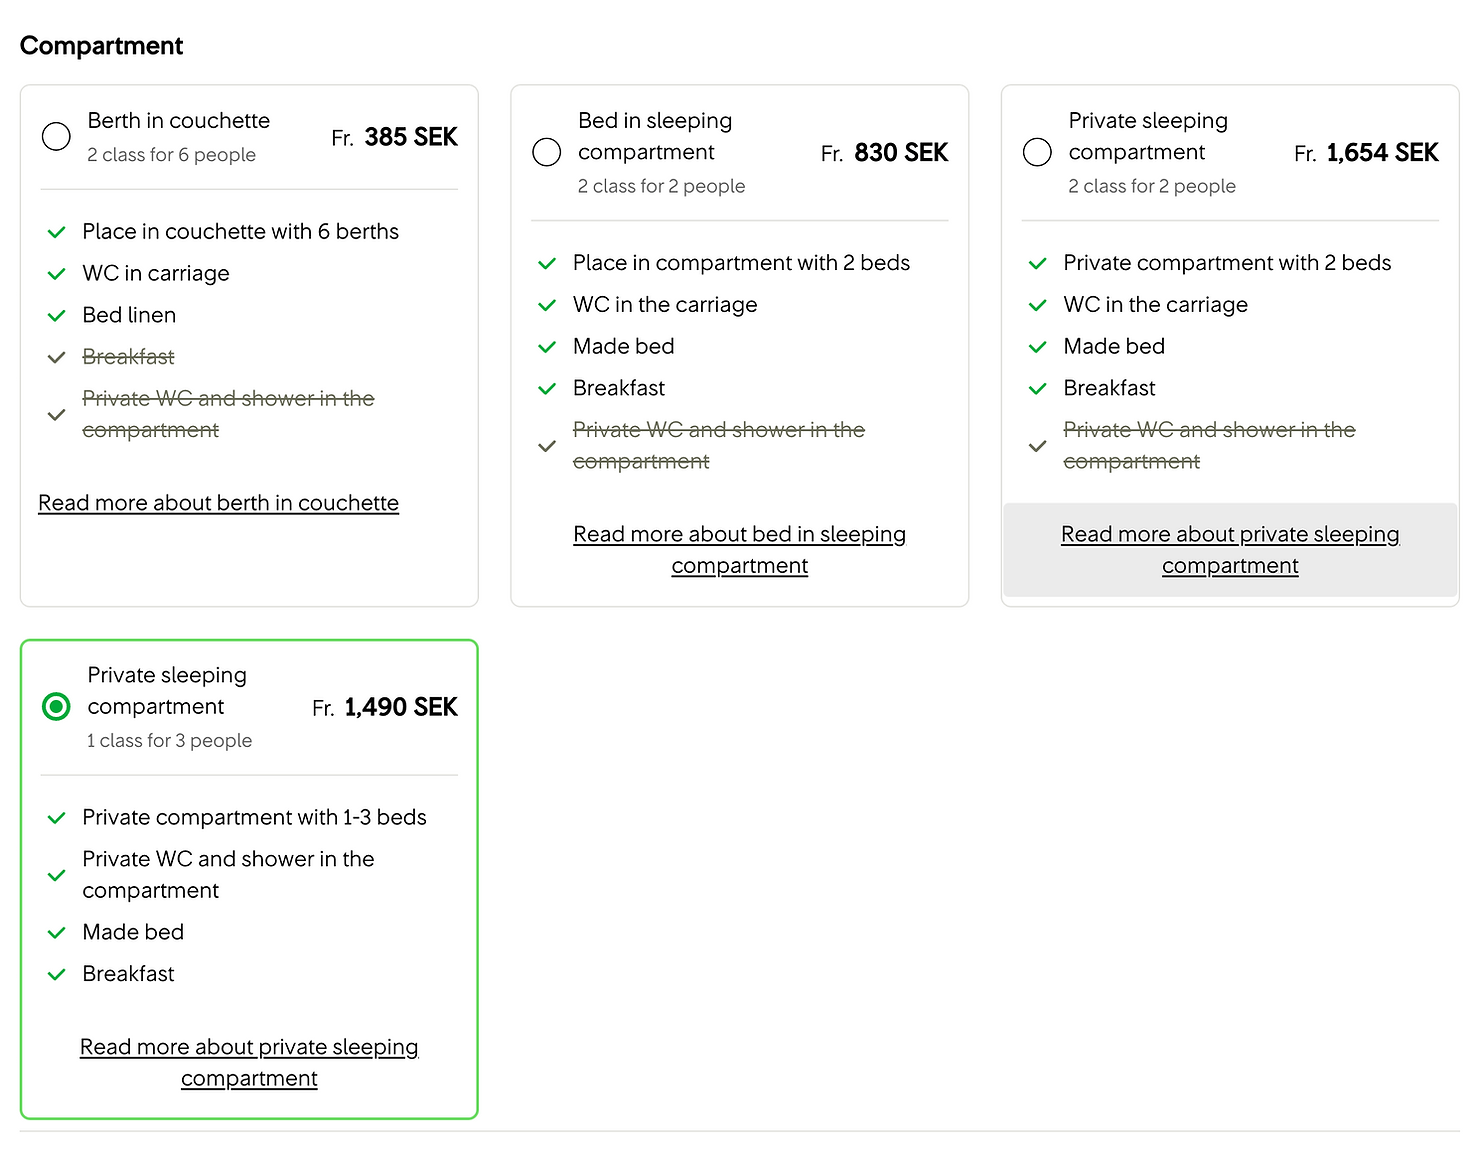Click checkmark beside Private compartment with 1-3 beds
The width and height of the screenshot is (1480, 1156).
point(57,818)
